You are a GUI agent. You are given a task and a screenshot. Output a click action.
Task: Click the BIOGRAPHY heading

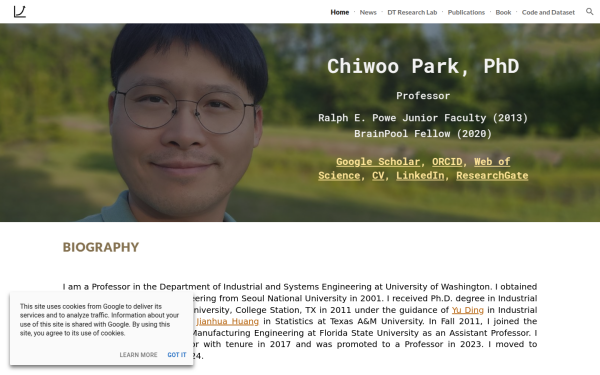101,247
